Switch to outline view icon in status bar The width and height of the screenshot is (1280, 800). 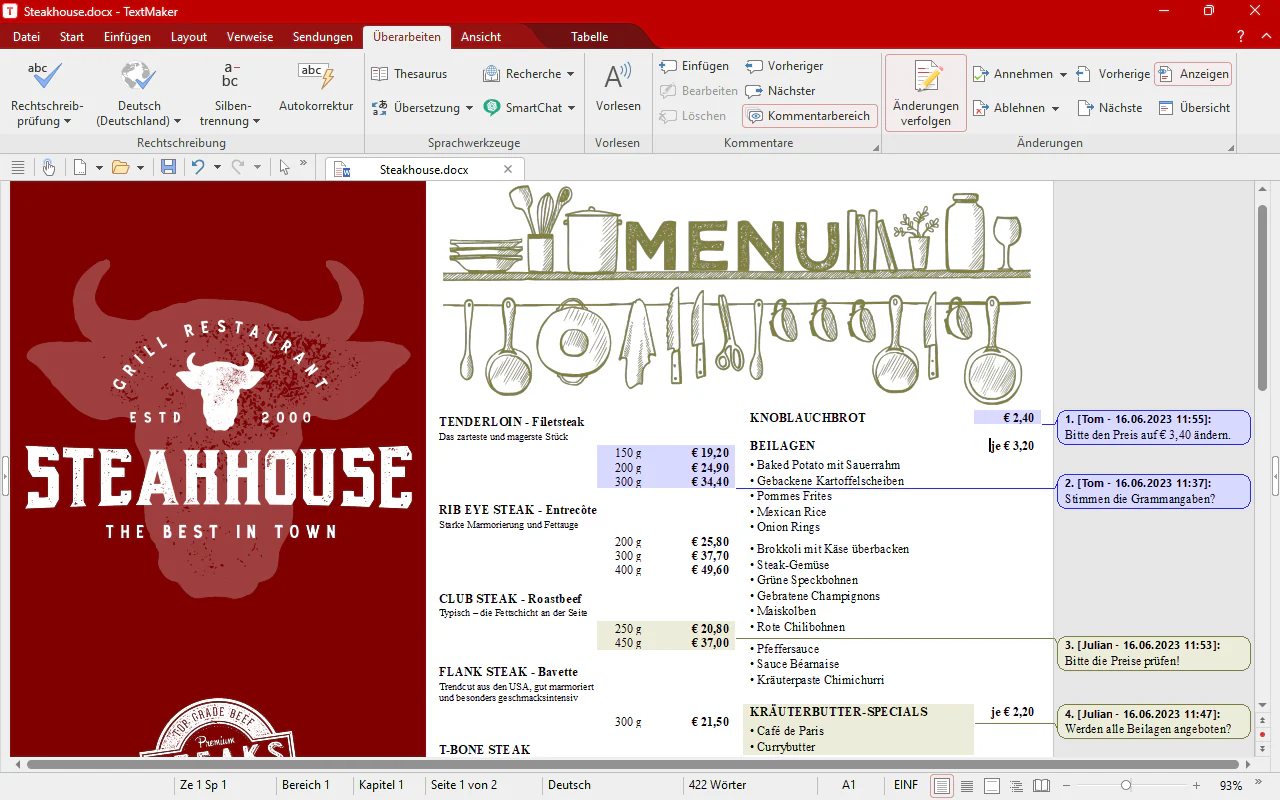(1016, 785)
